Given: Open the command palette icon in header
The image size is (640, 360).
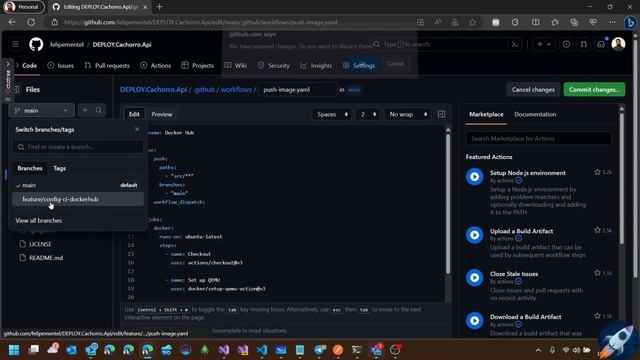Looking at the screenshot, I should (515, 44).
